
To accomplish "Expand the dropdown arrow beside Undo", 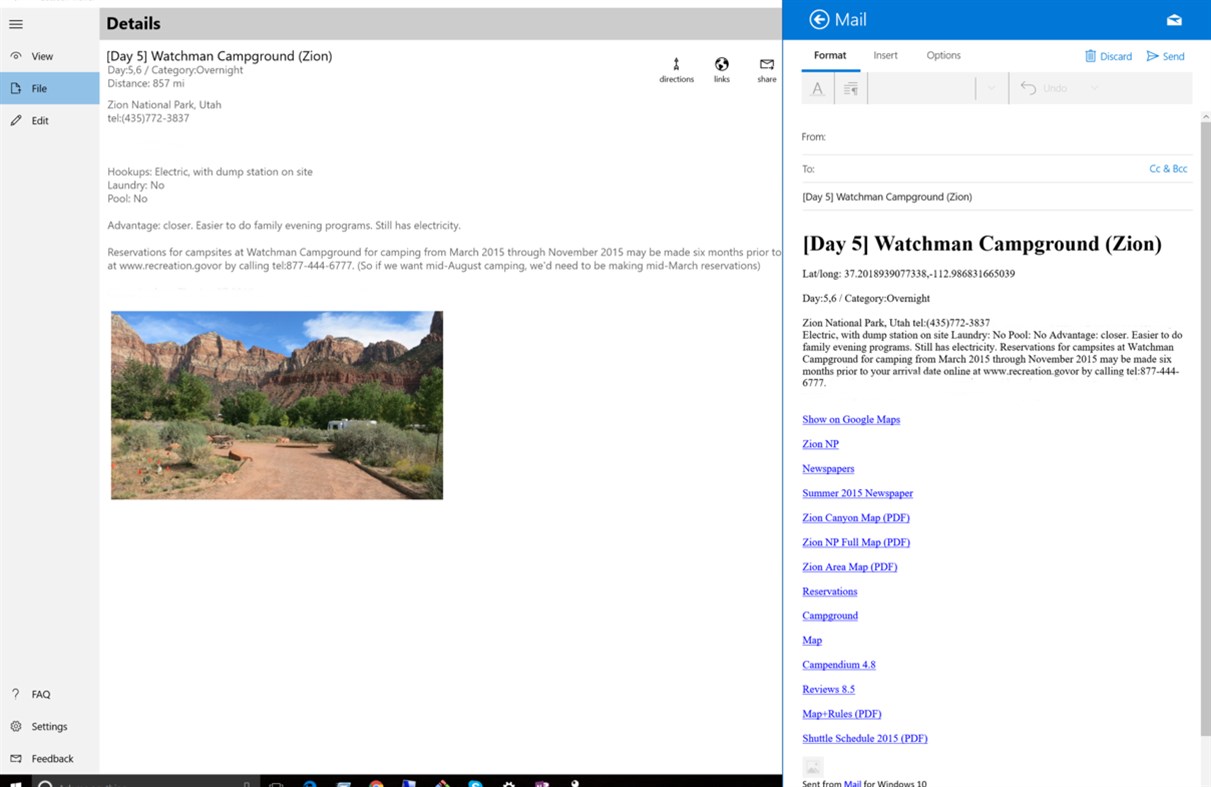I will pyautogui.click(x=1094, y=88).
